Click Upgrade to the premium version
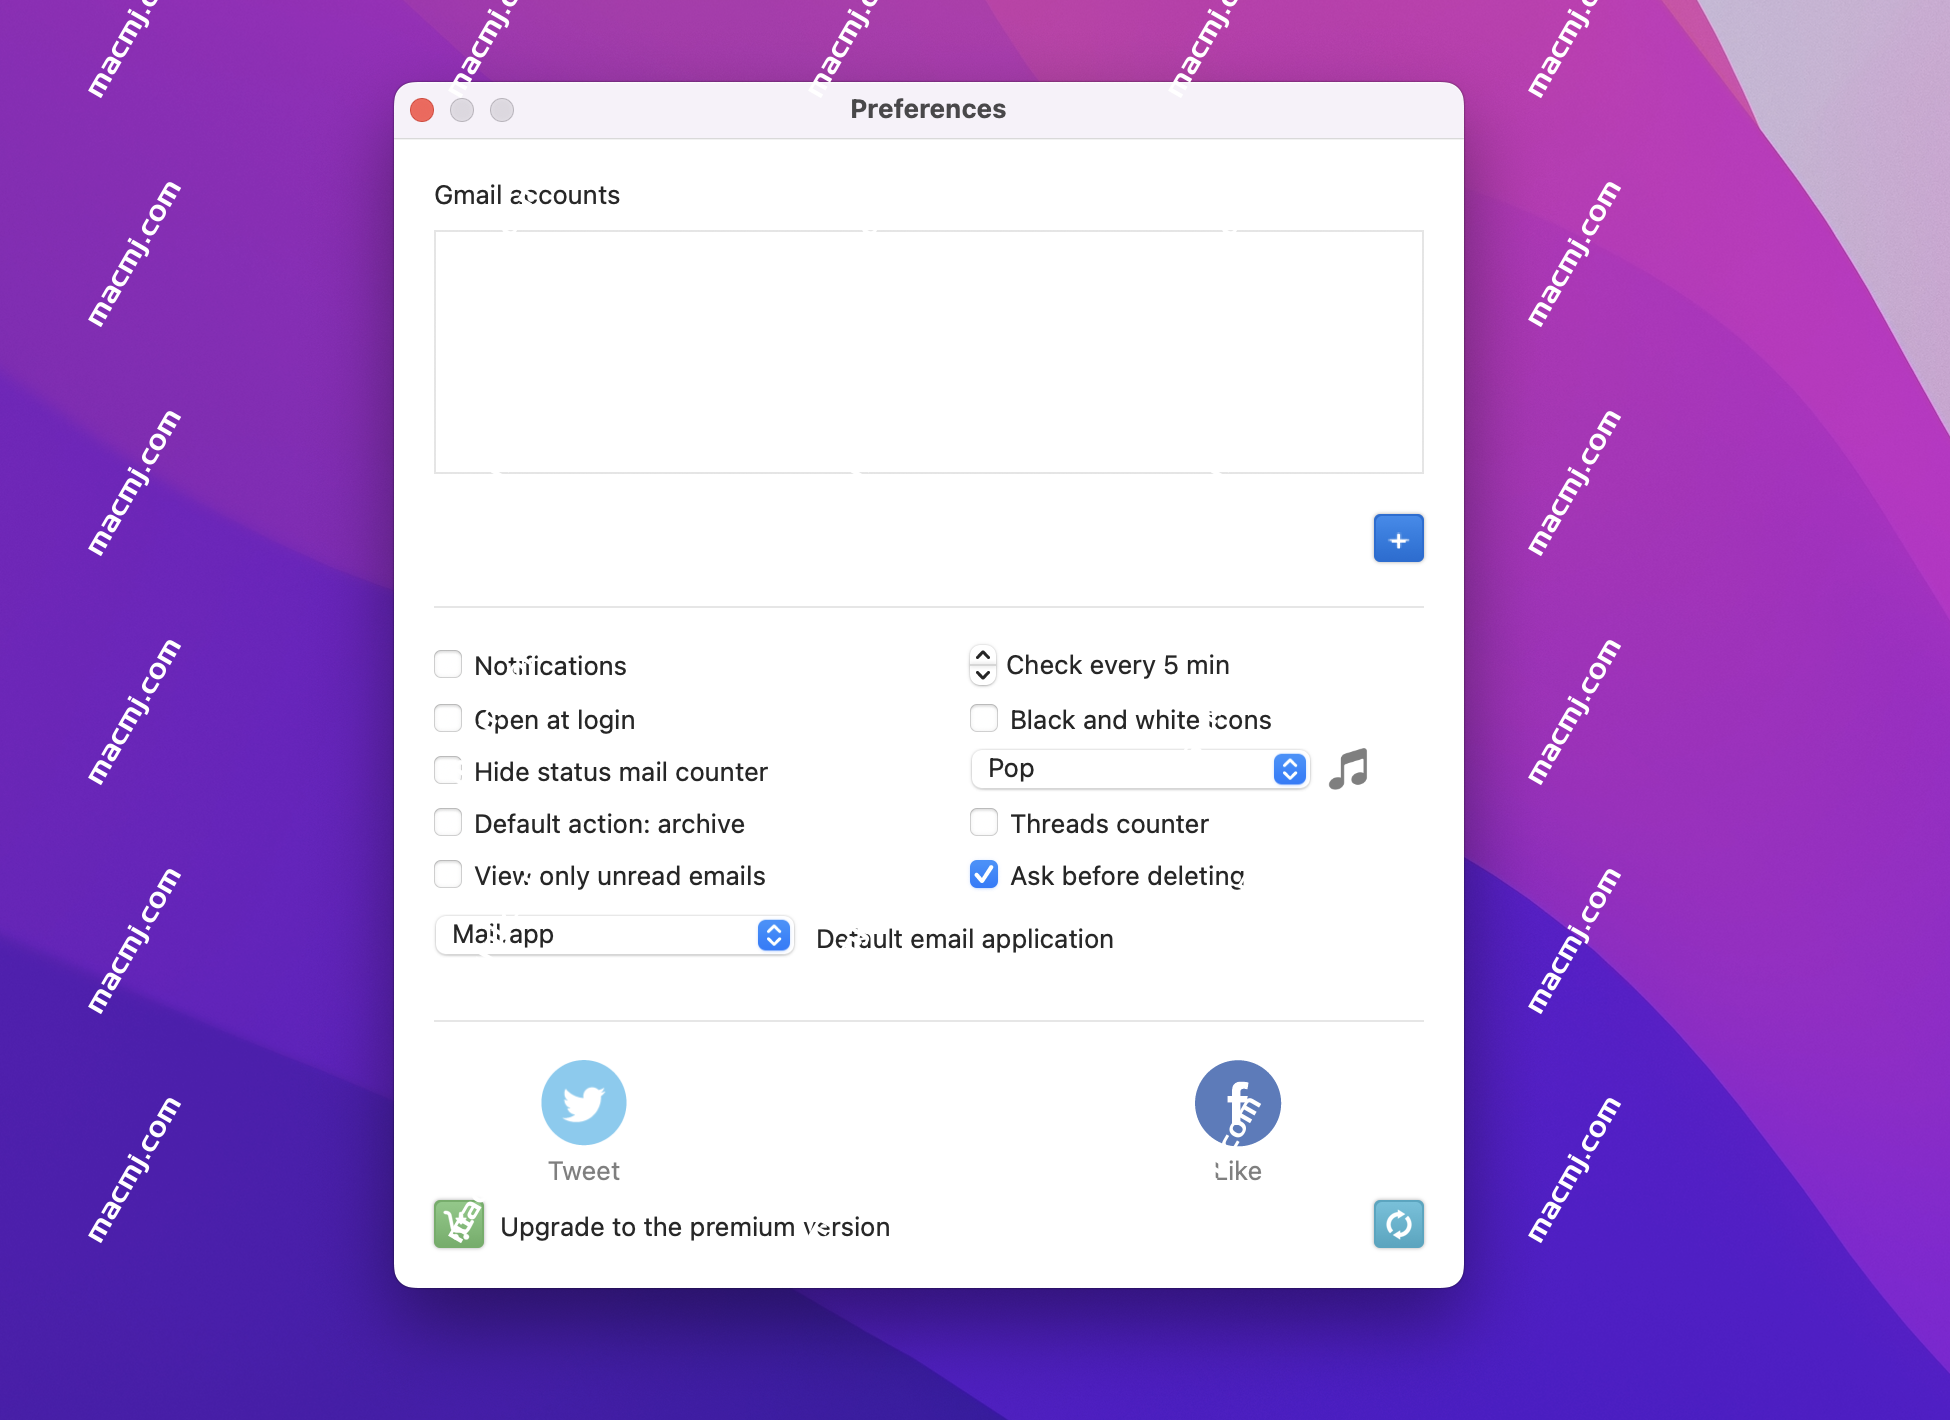1950x1420 pixels. point(695,1226)
